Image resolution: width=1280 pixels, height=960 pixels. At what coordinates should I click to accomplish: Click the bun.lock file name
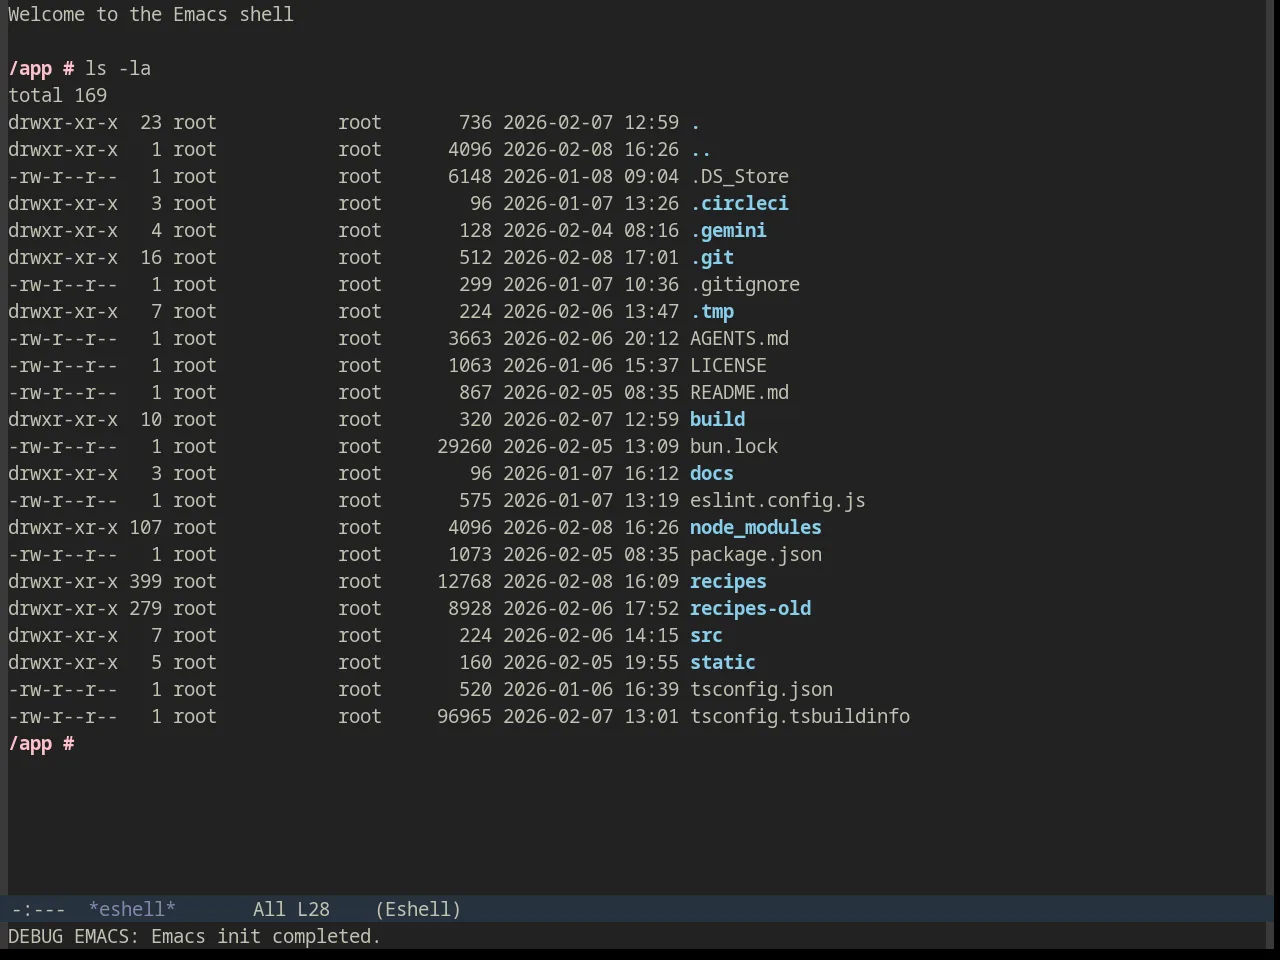(x=734, y=446)
